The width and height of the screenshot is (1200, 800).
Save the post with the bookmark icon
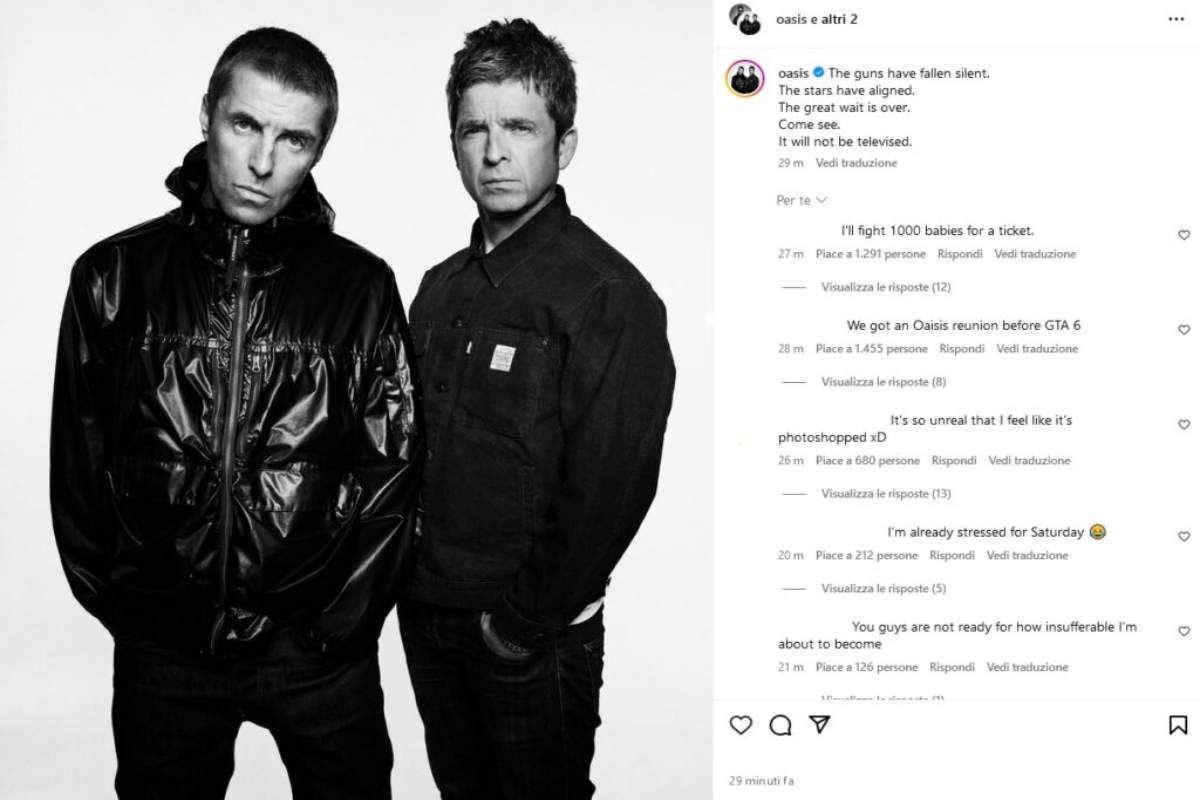click(1178, 725)
